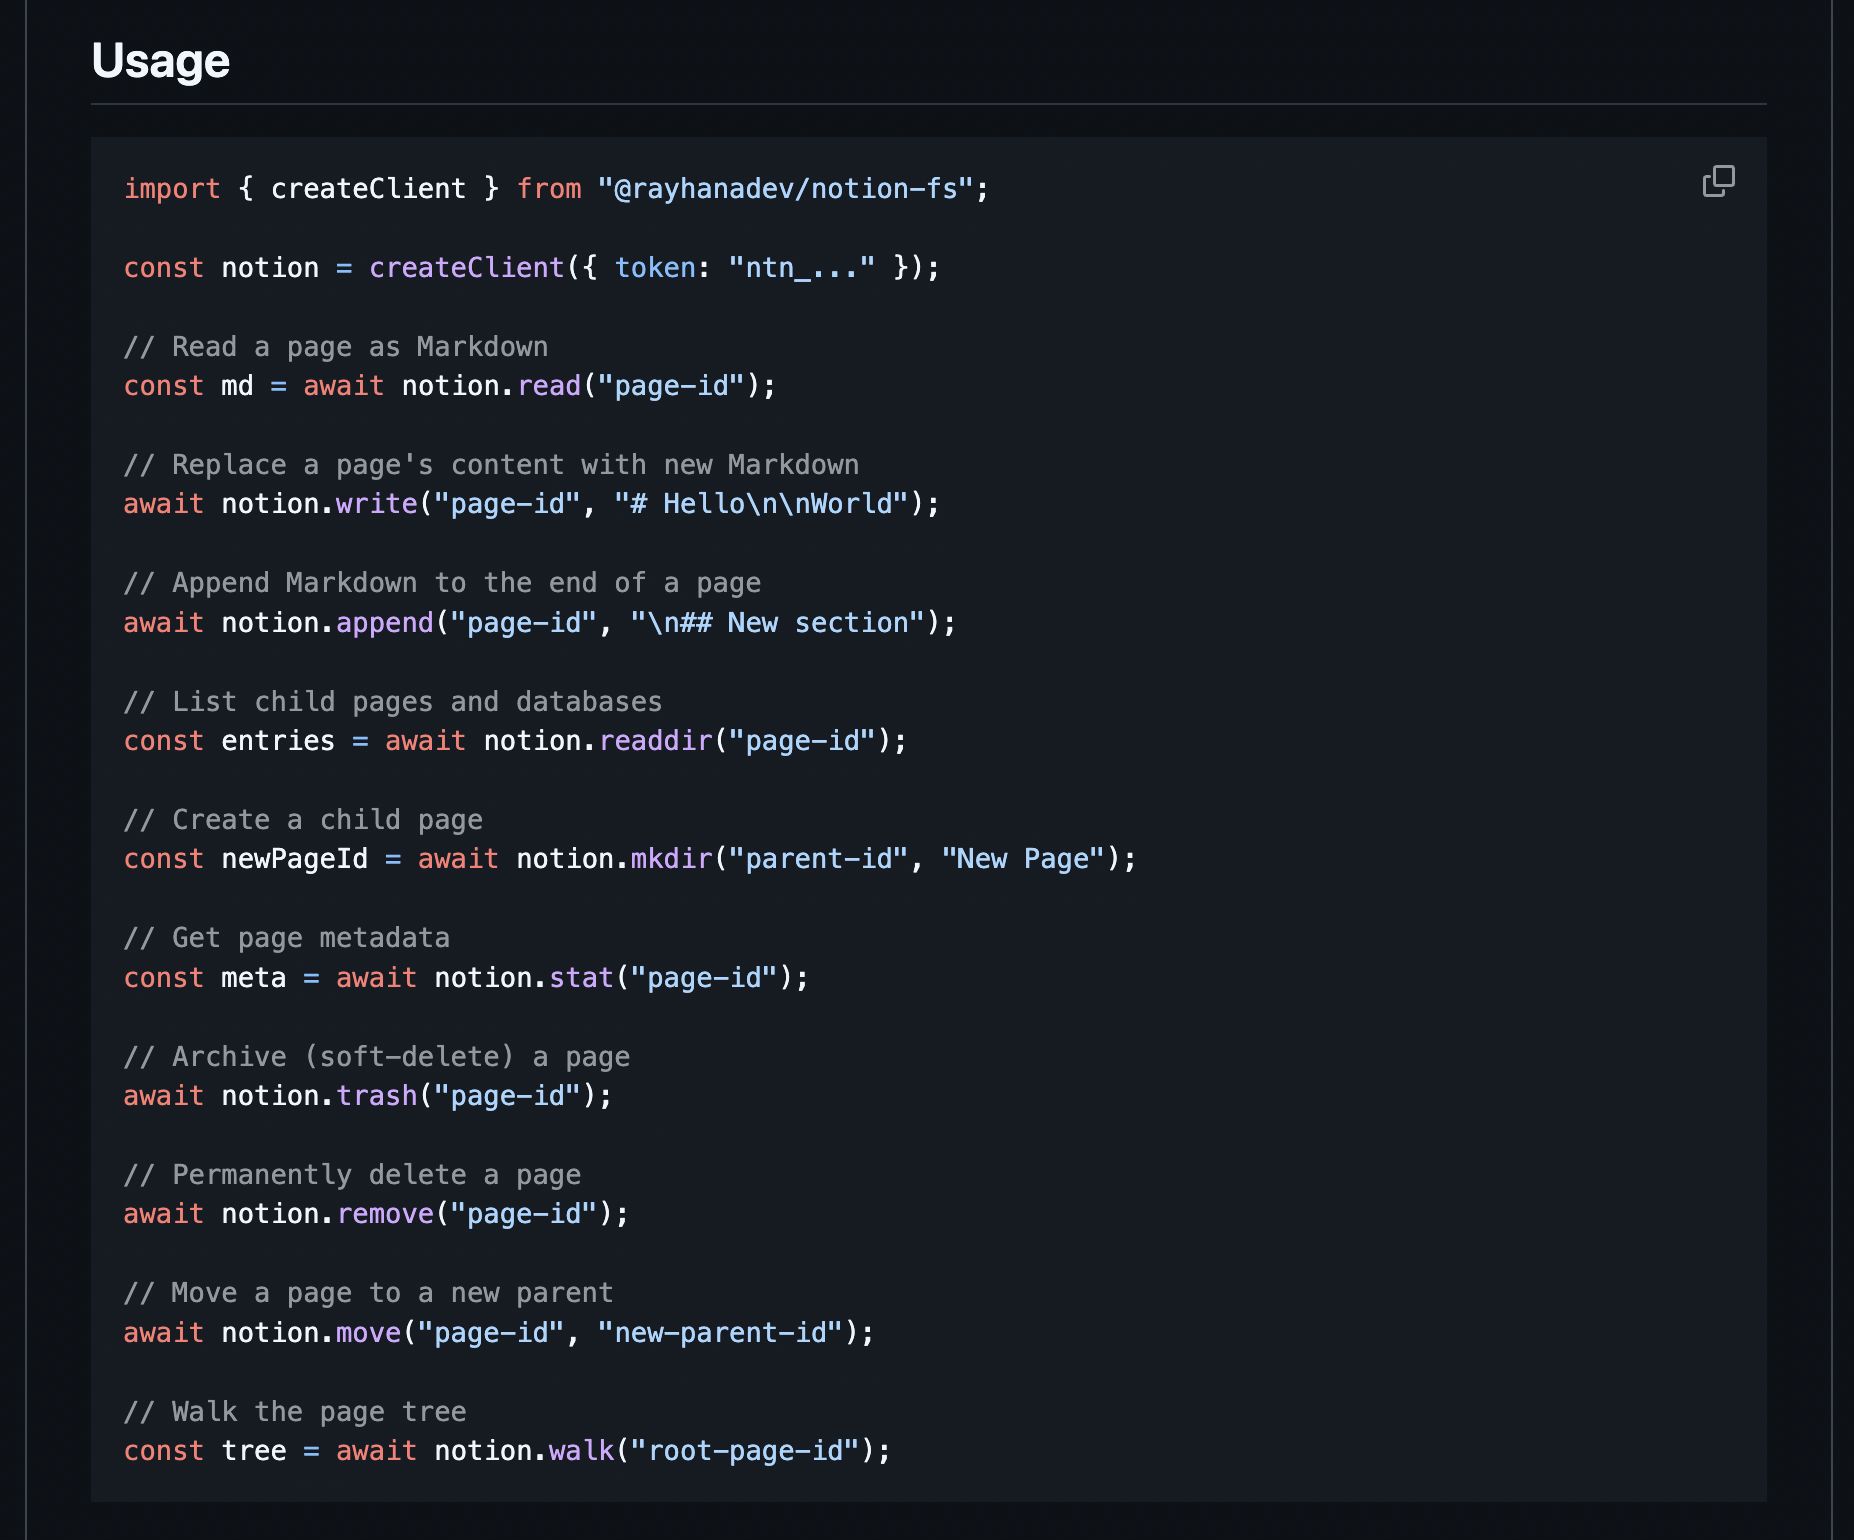Click the walk method name
This screenshot has width=1854, height=1540.
point(581,1451)
